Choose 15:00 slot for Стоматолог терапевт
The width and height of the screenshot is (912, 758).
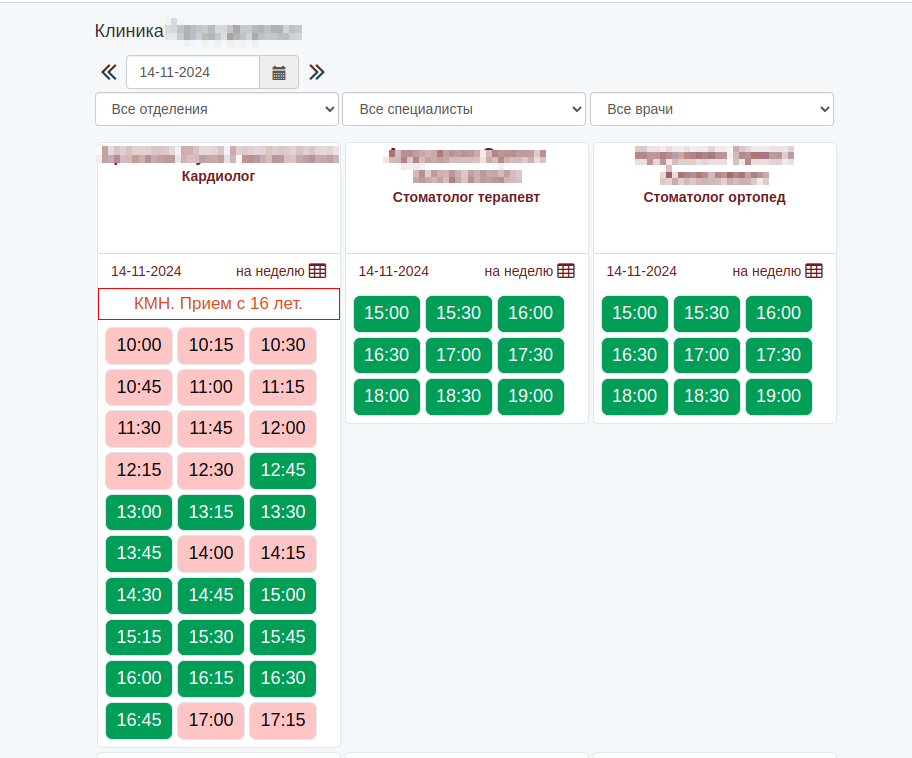pos(387,313)
